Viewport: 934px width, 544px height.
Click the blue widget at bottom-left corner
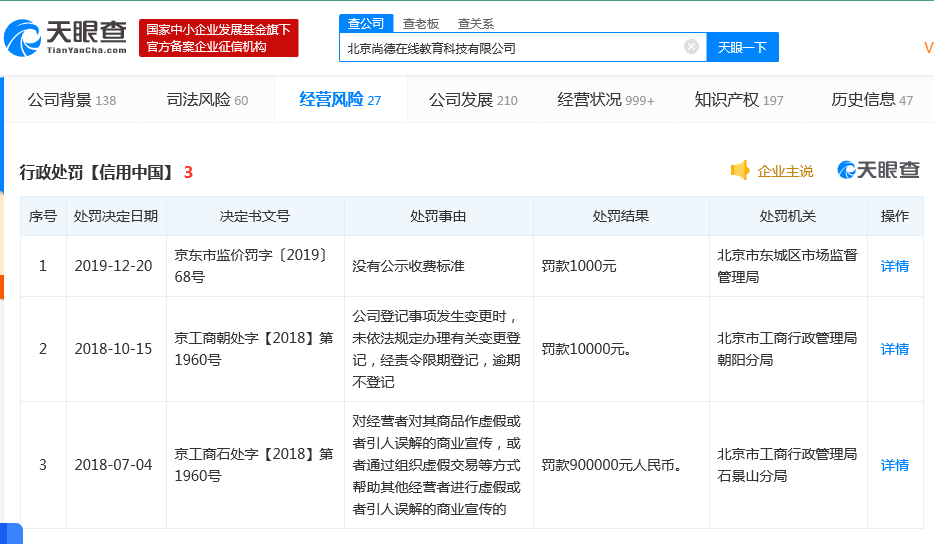click(x=11, y=533)
